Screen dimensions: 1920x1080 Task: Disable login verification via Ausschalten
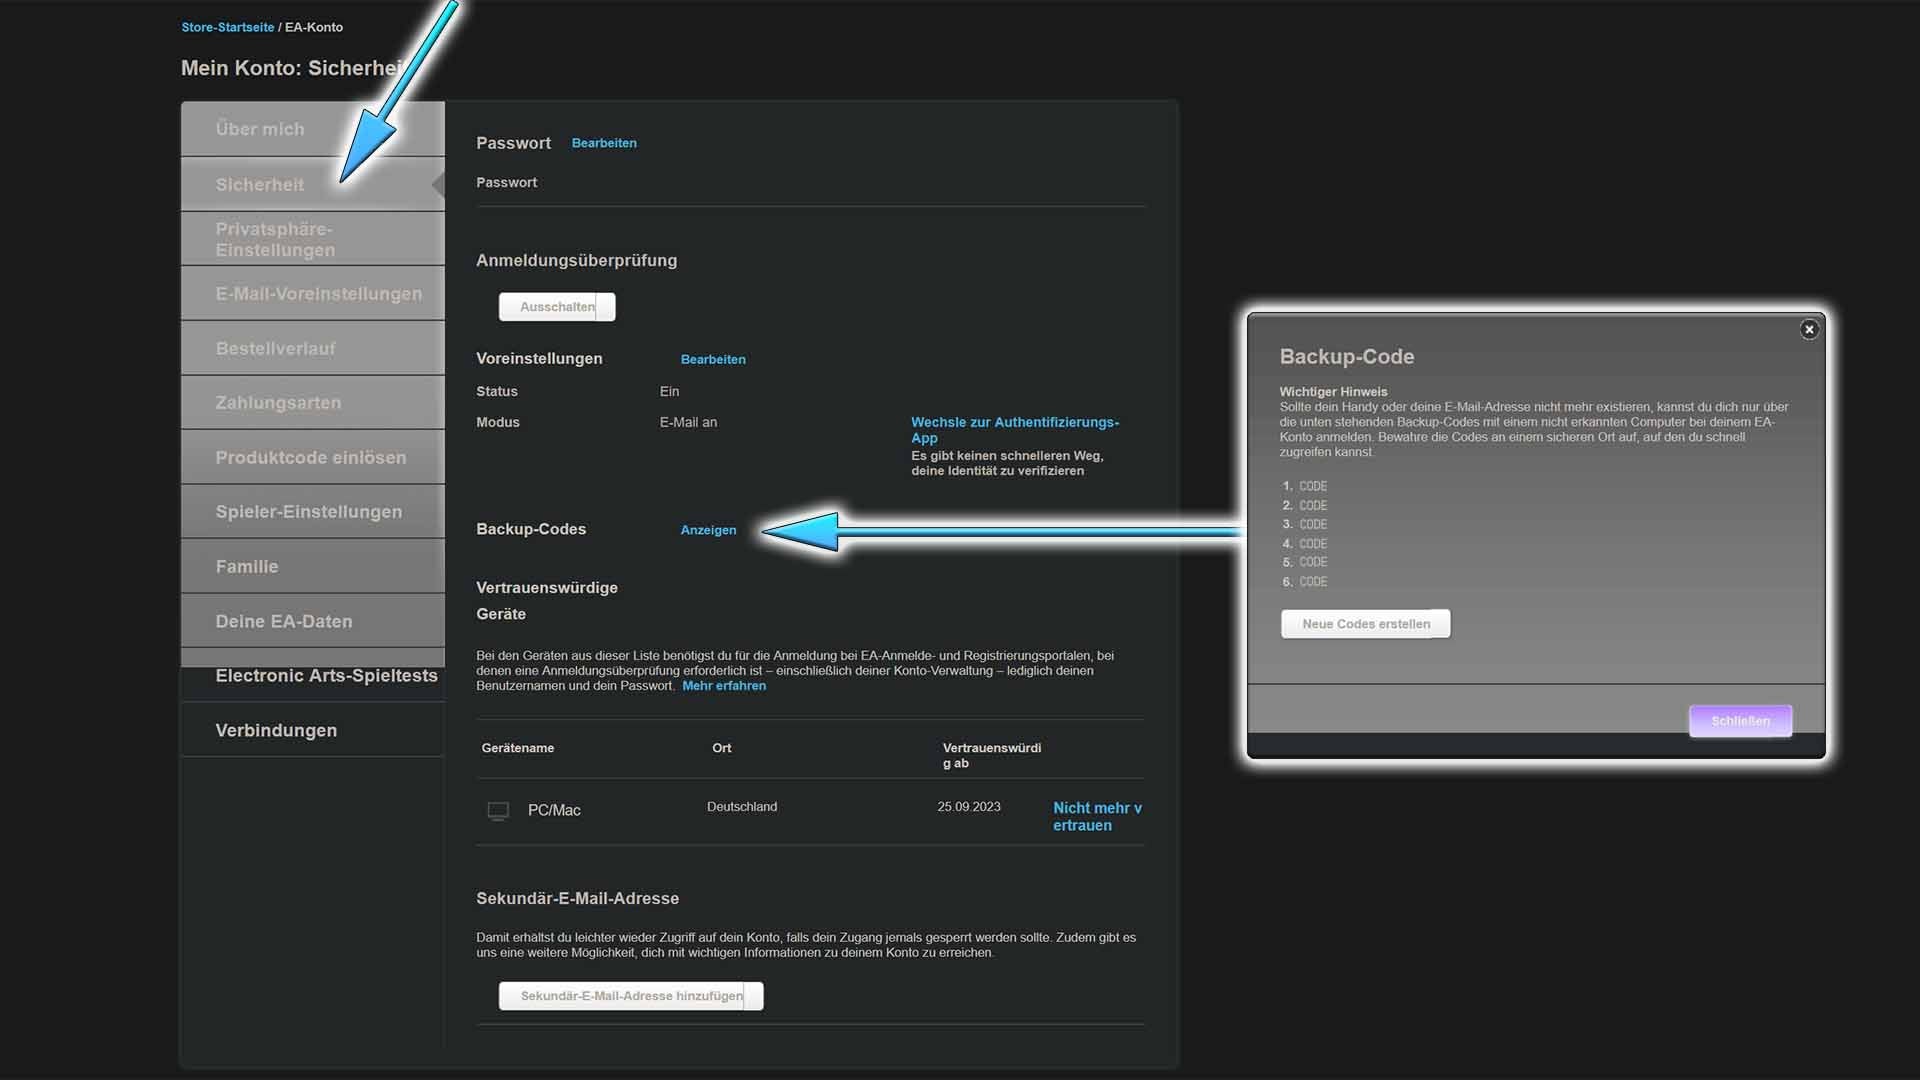(x=557, y=306)
